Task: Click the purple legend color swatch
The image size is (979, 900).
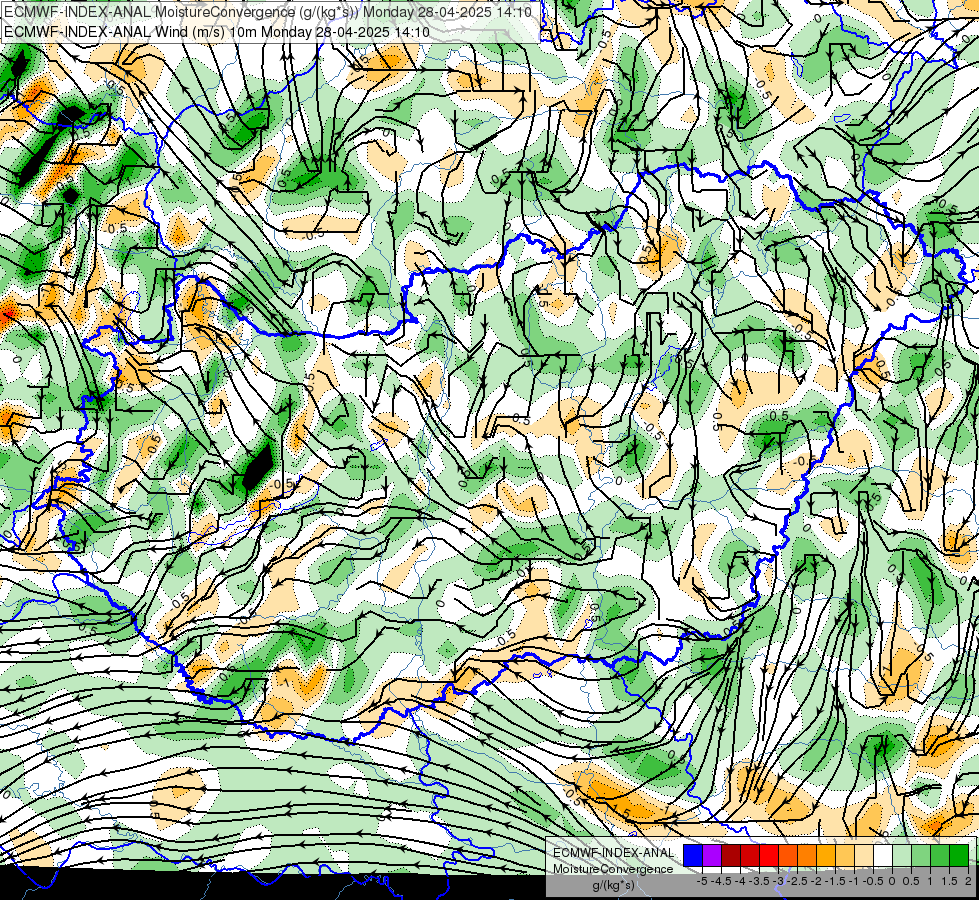Action: pos(712,855)
